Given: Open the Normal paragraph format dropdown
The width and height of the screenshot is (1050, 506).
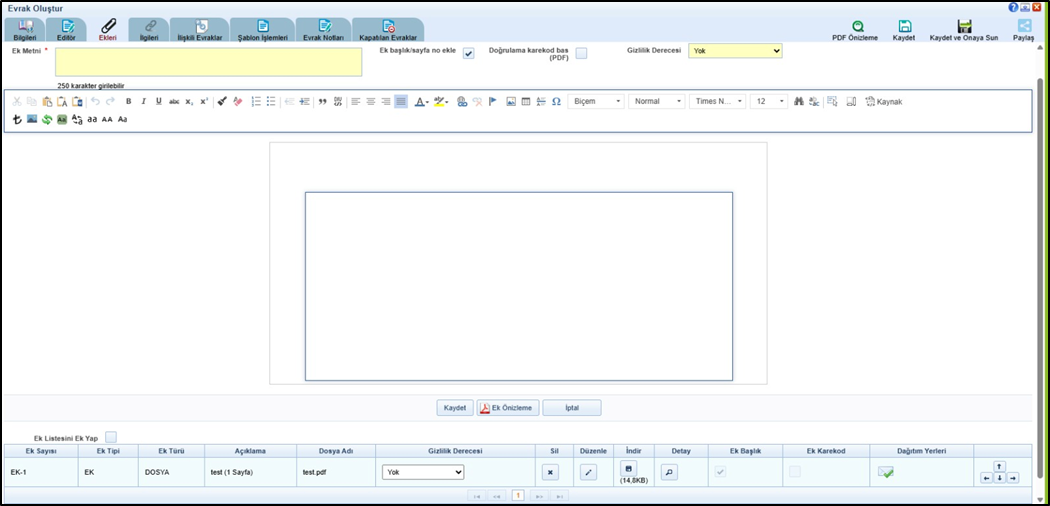Looking at the screenshot, I should click(656, 101).
